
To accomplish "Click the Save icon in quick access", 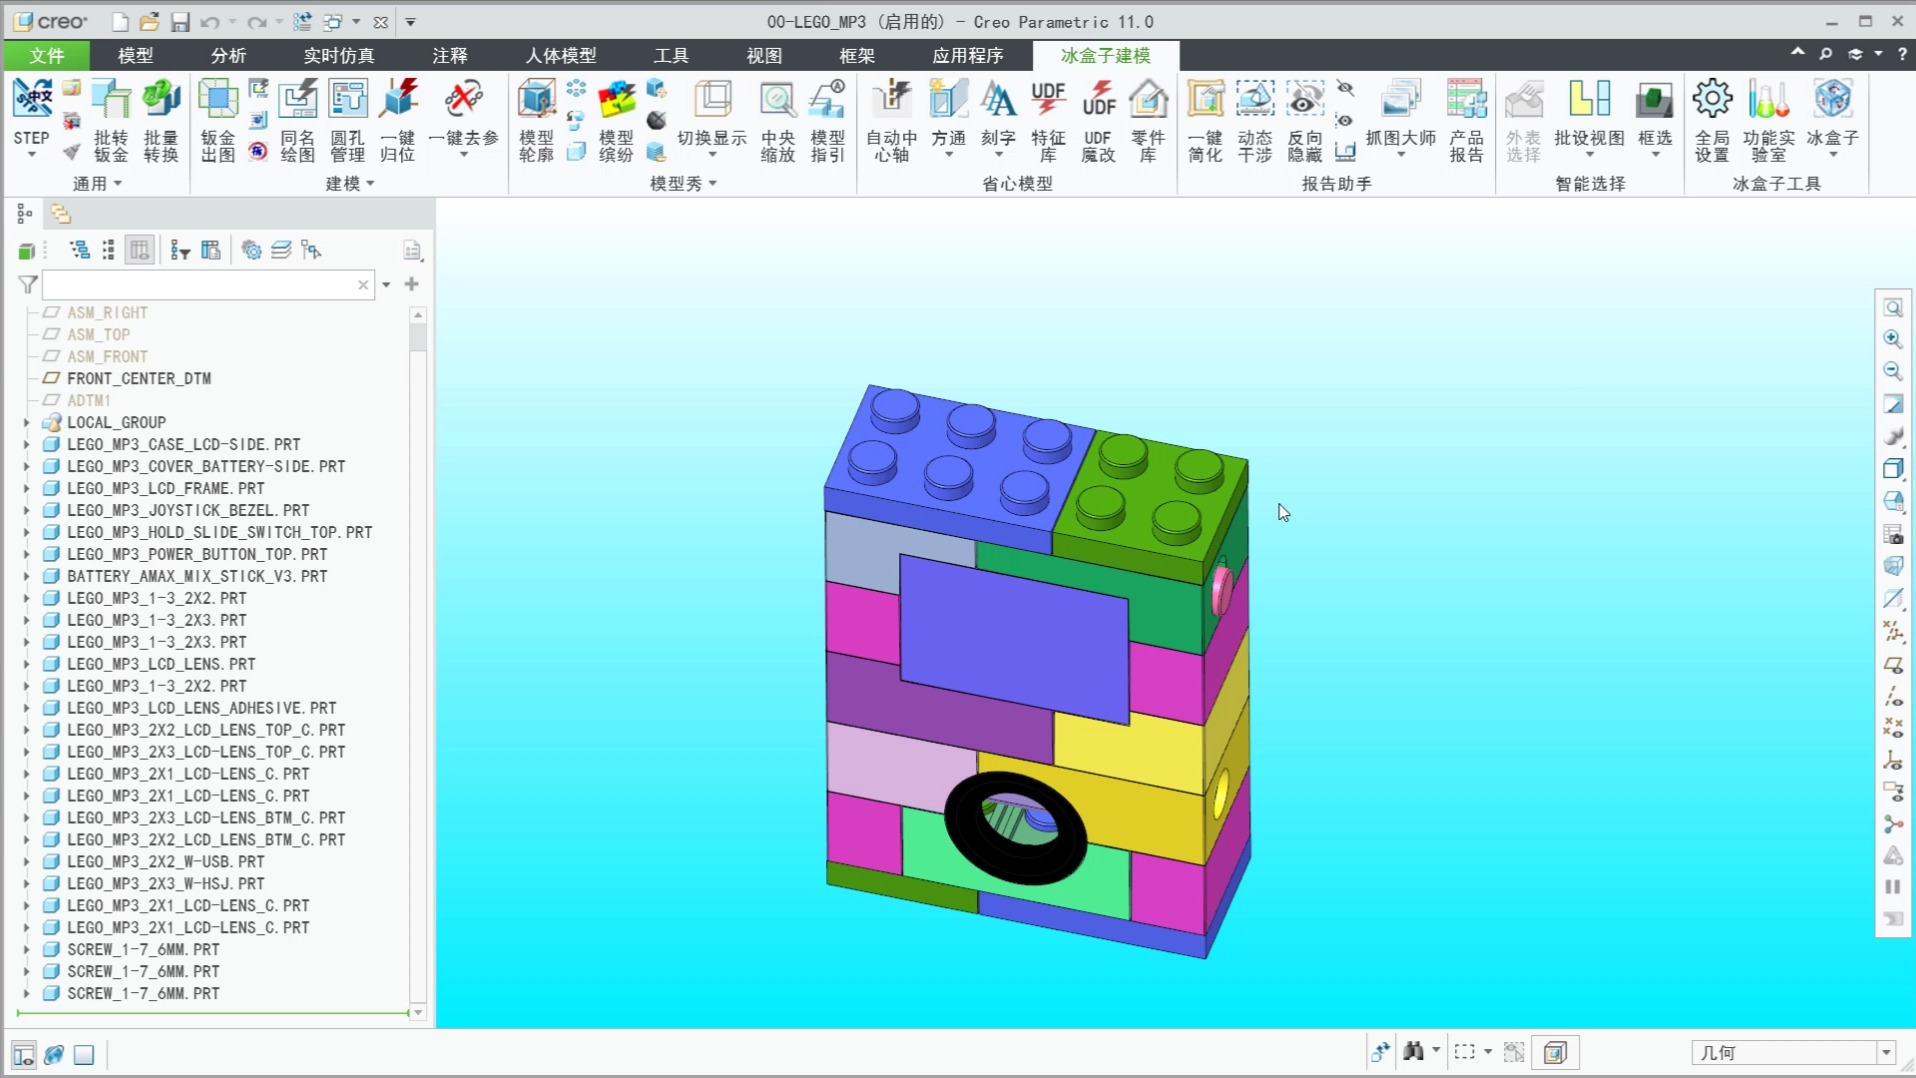I will (180, 21).
